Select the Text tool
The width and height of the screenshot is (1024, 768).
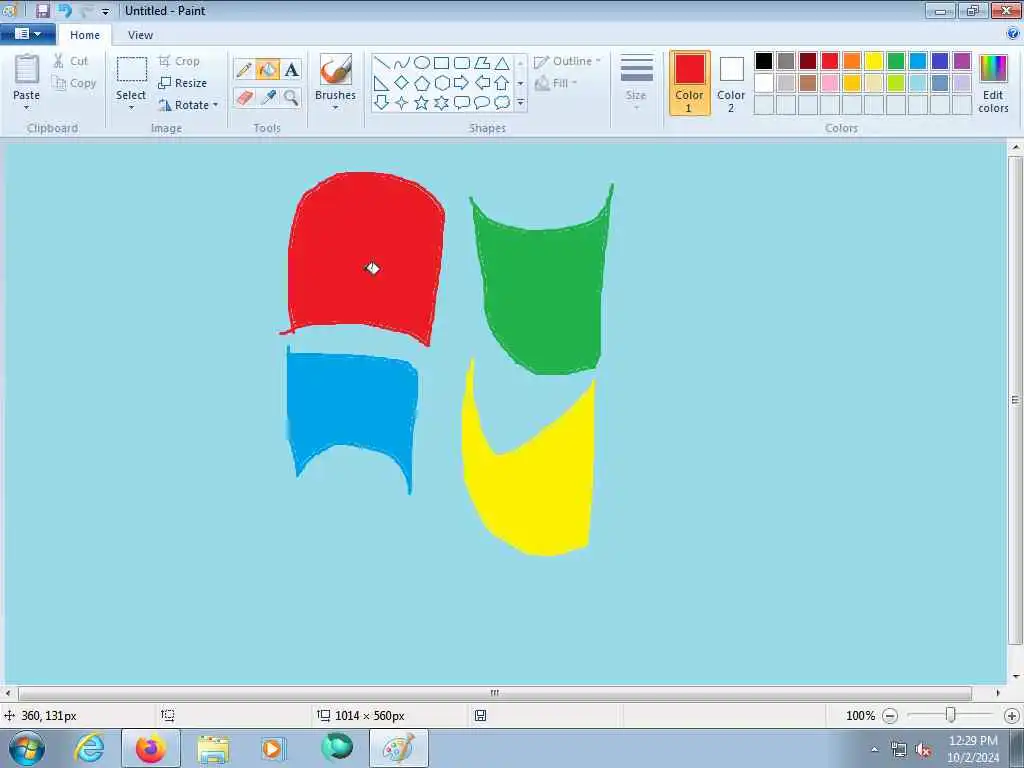(x=292, y=69)
